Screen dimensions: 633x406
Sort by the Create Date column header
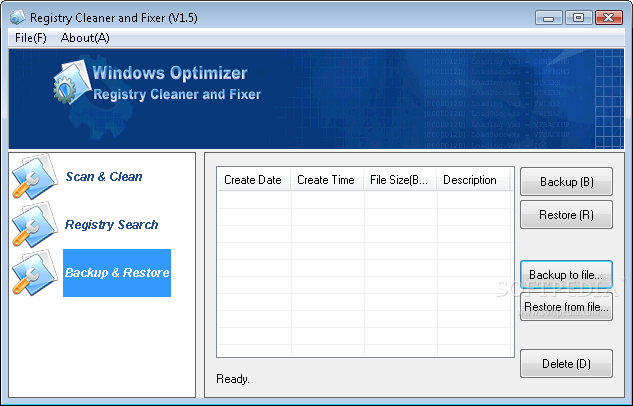254,180
